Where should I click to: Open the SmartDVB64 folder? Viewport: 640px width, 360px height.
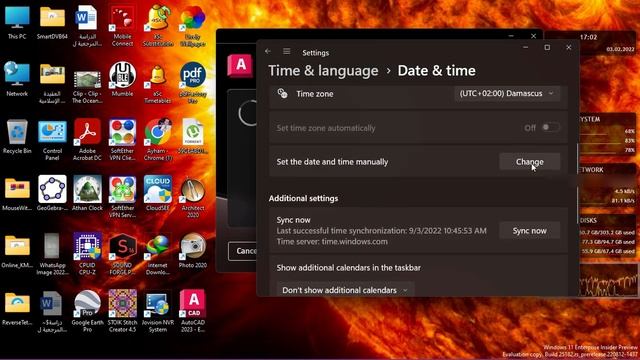coord(52,22)
